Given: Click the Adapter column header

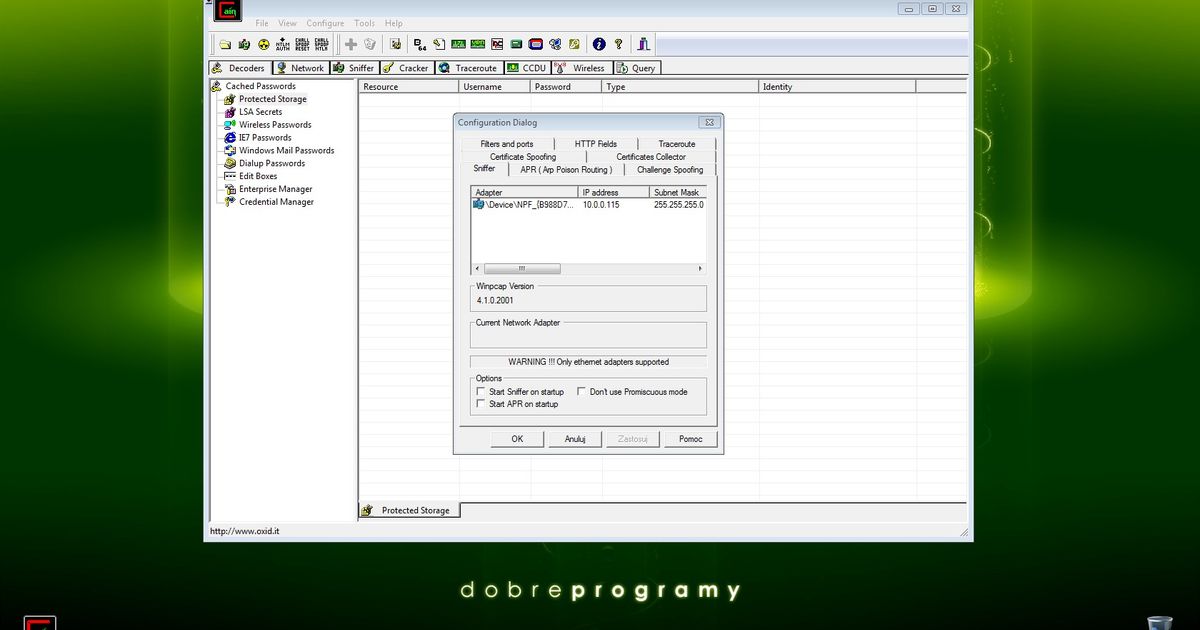Looking at the screenshot, I should (524, 192).
